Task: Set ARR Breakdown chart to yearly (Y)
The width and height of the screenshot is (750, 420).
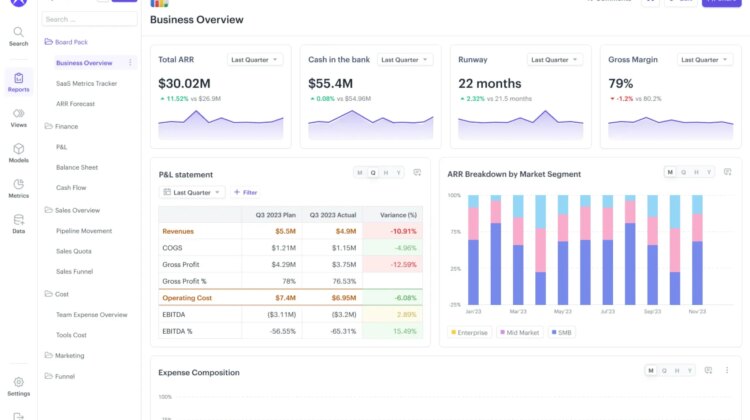Action: [x=709, y=172]
